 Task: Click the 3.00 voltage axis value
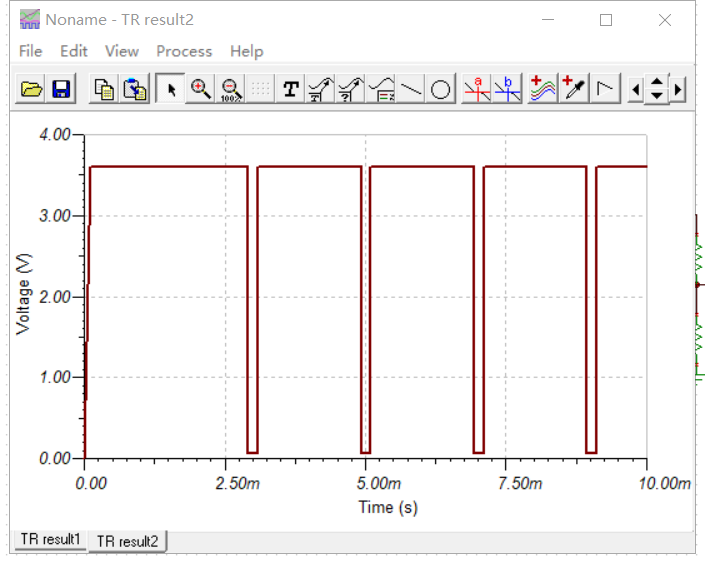click(55, 216)
